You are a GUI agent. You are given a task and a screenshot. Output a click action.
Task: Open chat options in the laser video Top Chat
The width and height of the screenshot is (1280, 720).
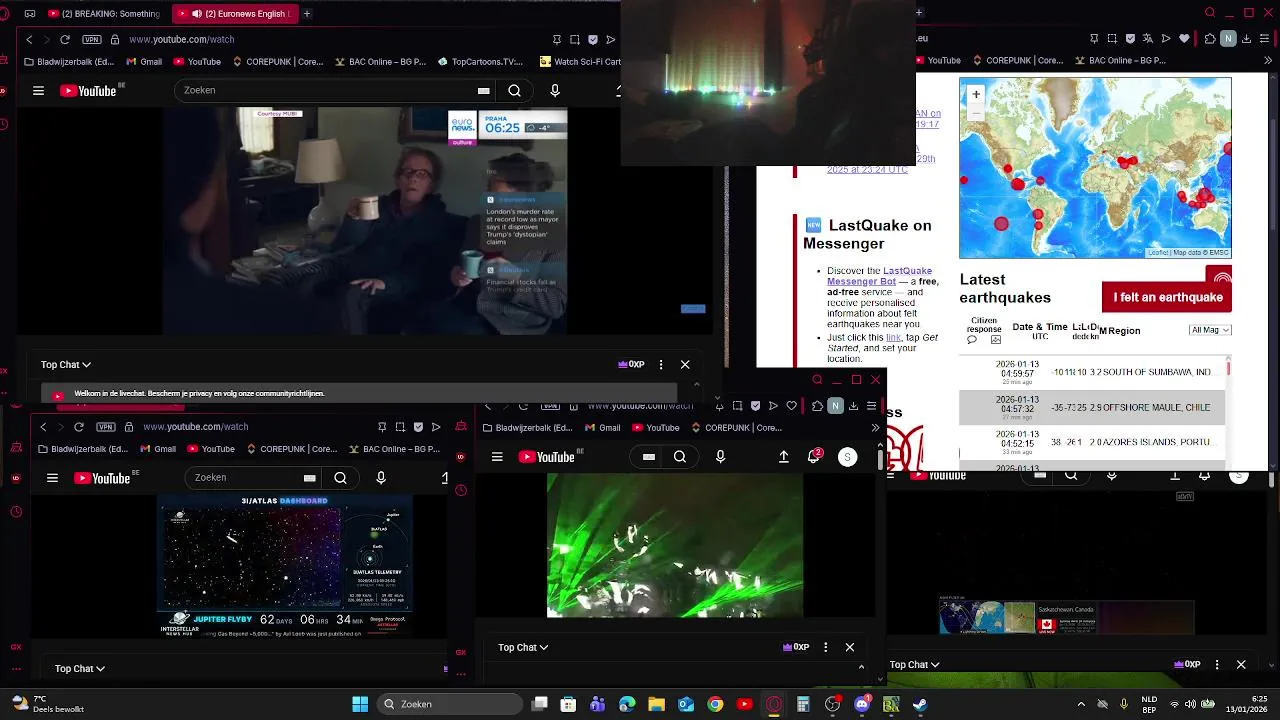(x=825, y=647)
